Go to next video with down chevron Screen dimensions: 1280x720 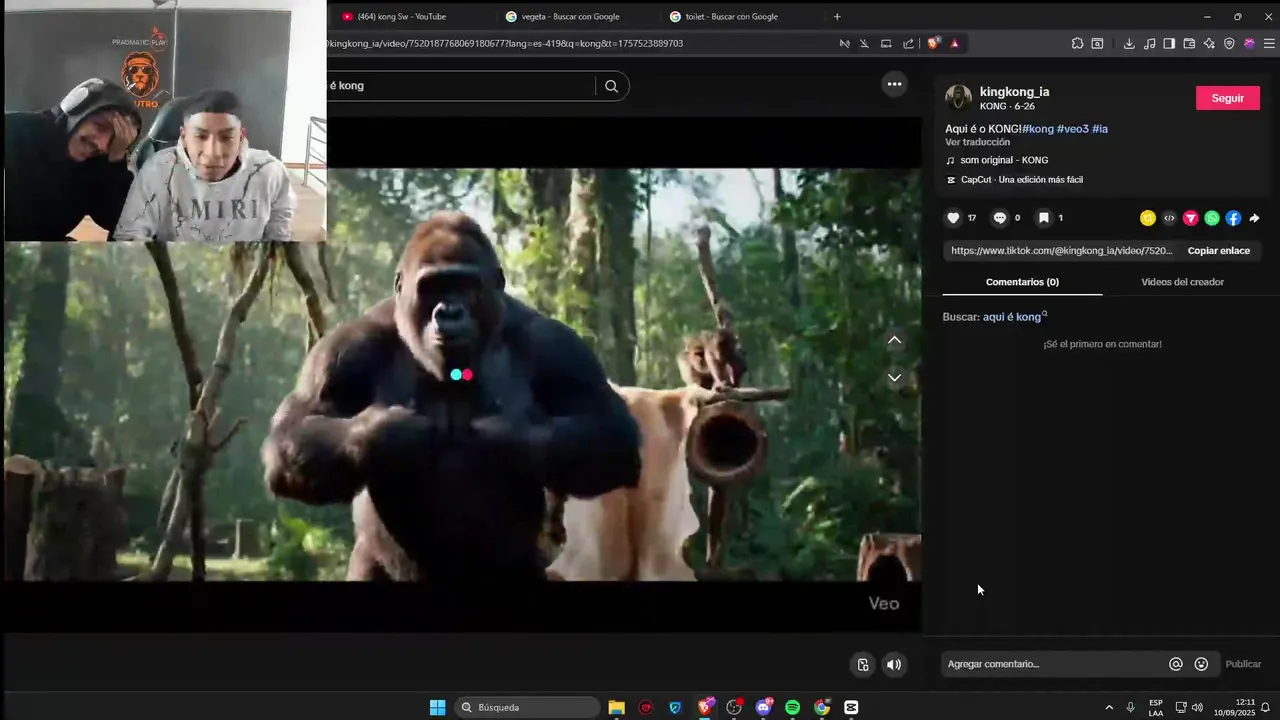click(x=895, y=377)
